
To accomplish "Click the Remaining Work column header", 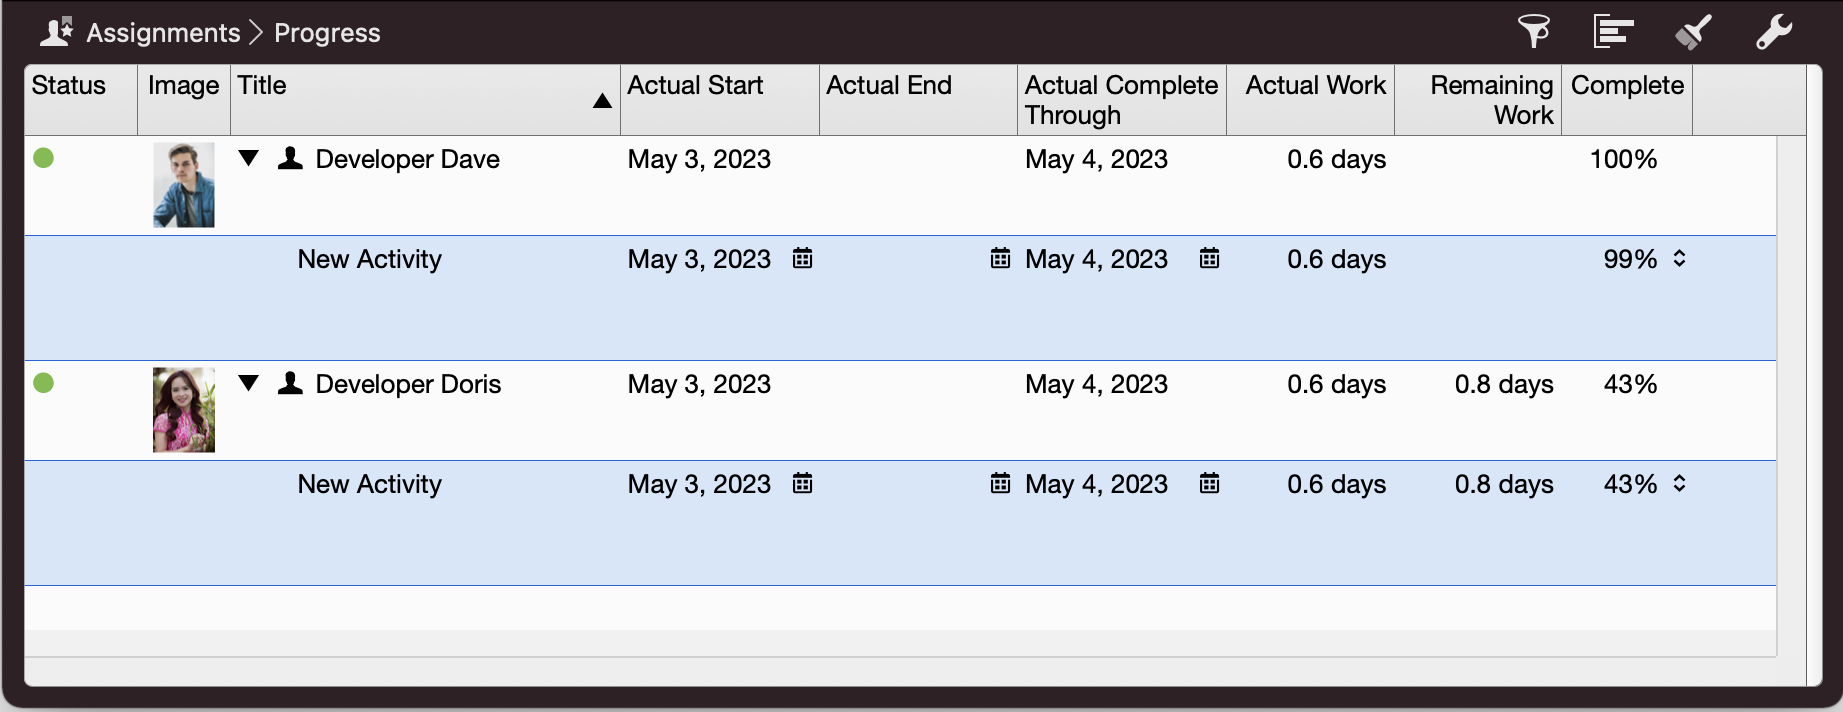I will coord(1491,100).
